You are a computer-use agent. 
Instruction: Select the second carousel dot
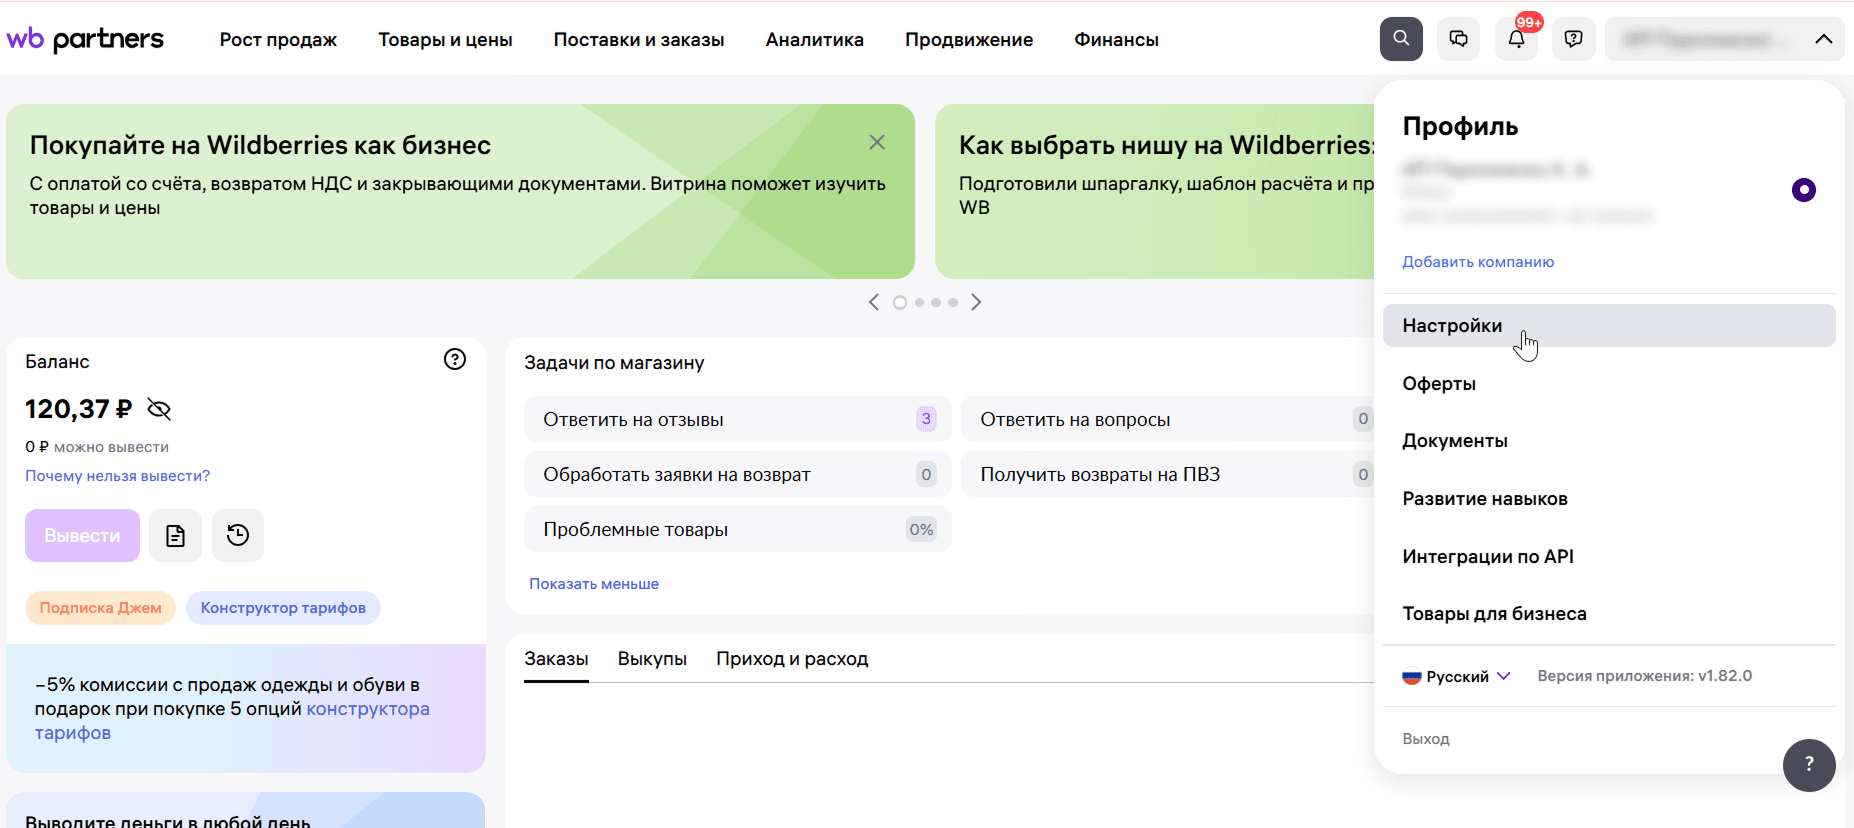click(x=919, y=302)
